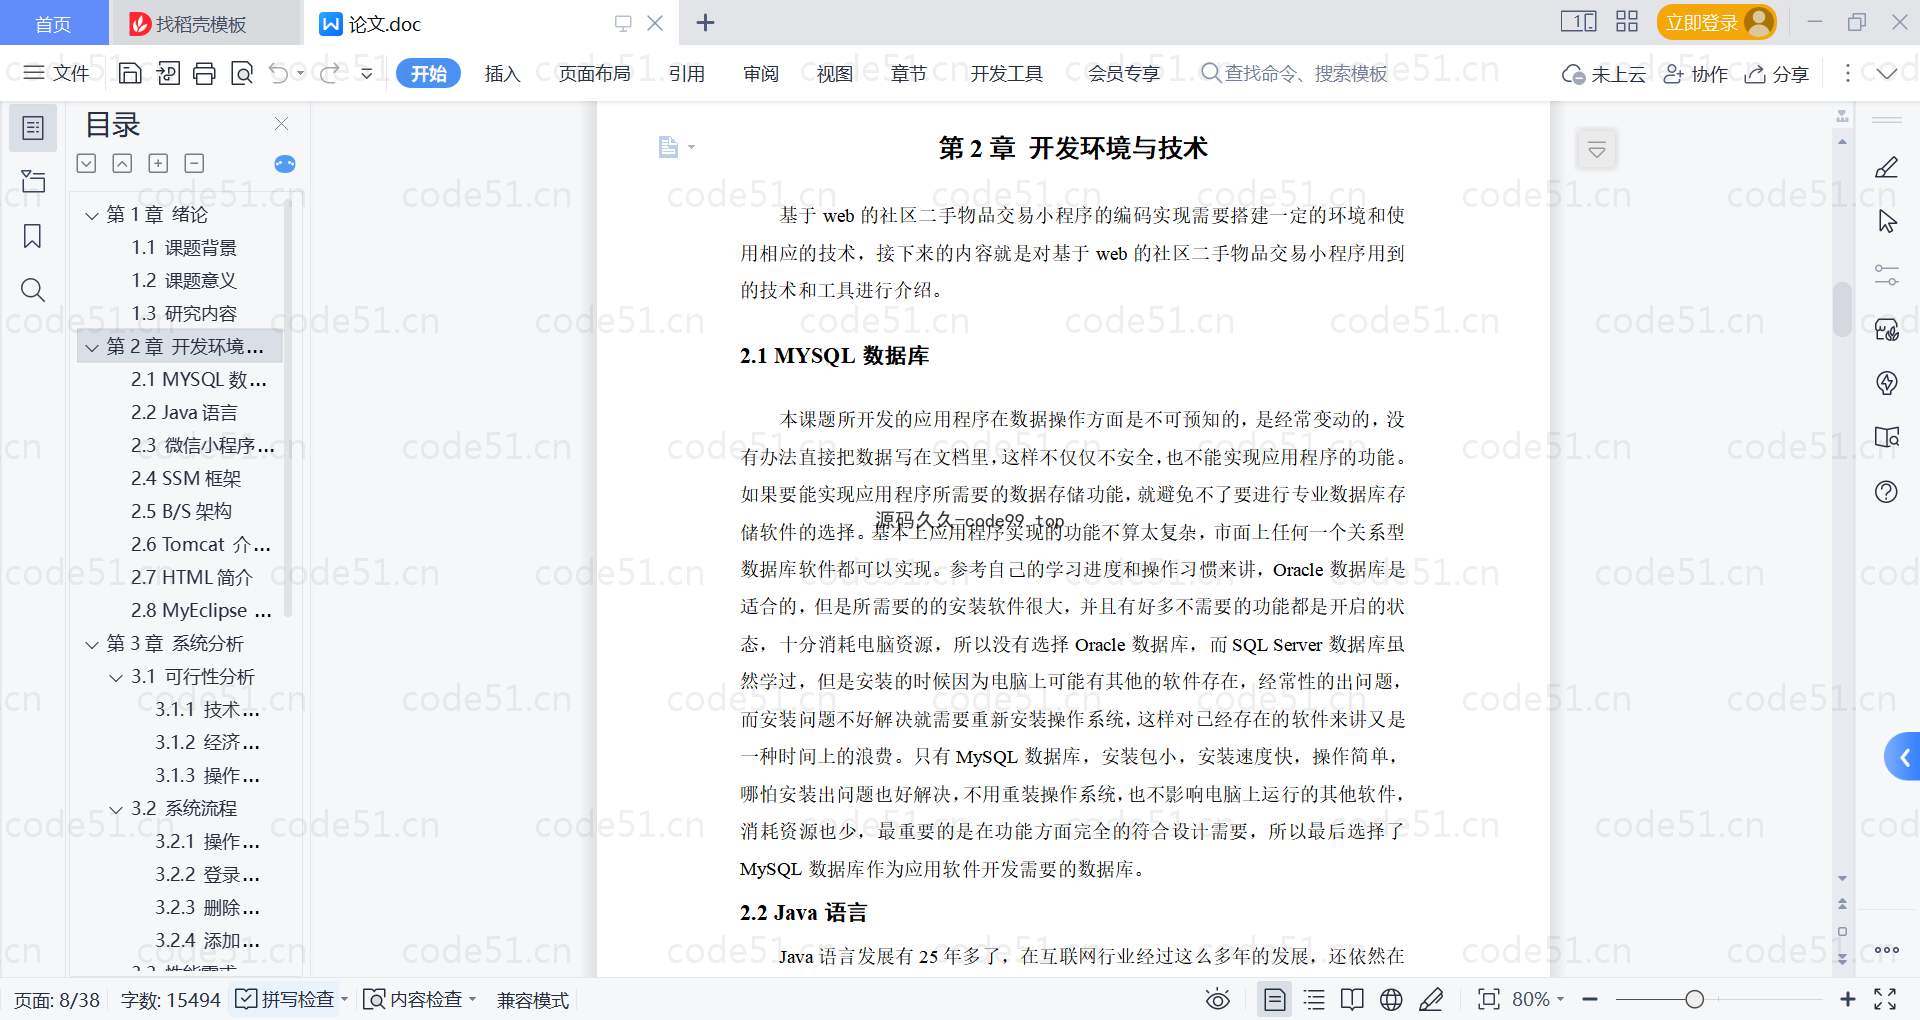
Task: Click the pen edit icon in right sidebar
Action: [1887, 167]
